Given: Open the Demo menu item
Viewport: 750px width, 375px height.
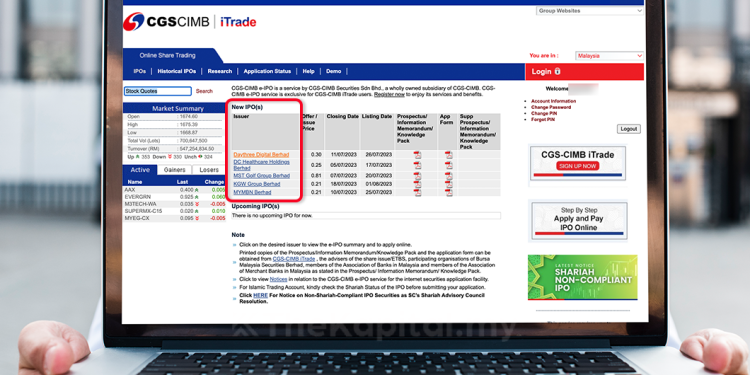Looking at the screenshot, I should pos(333,71).
